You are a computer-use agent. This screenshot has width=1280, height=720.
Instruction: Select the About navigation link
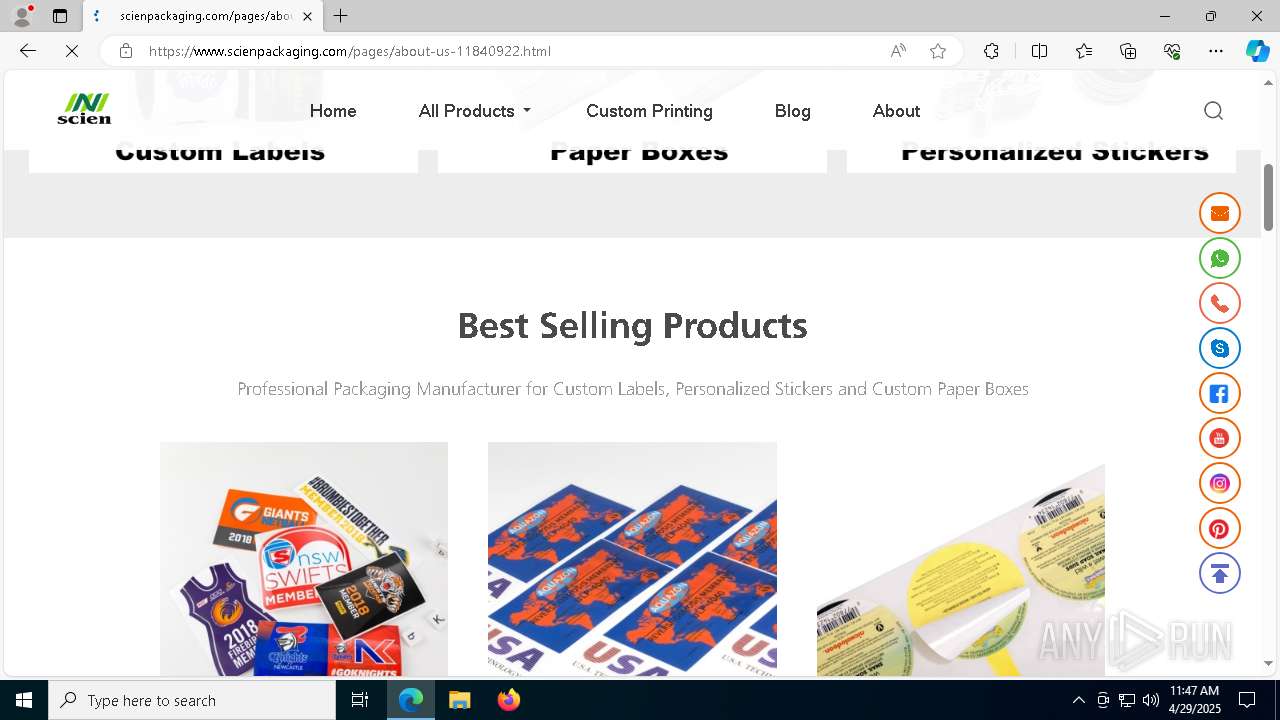896,111
